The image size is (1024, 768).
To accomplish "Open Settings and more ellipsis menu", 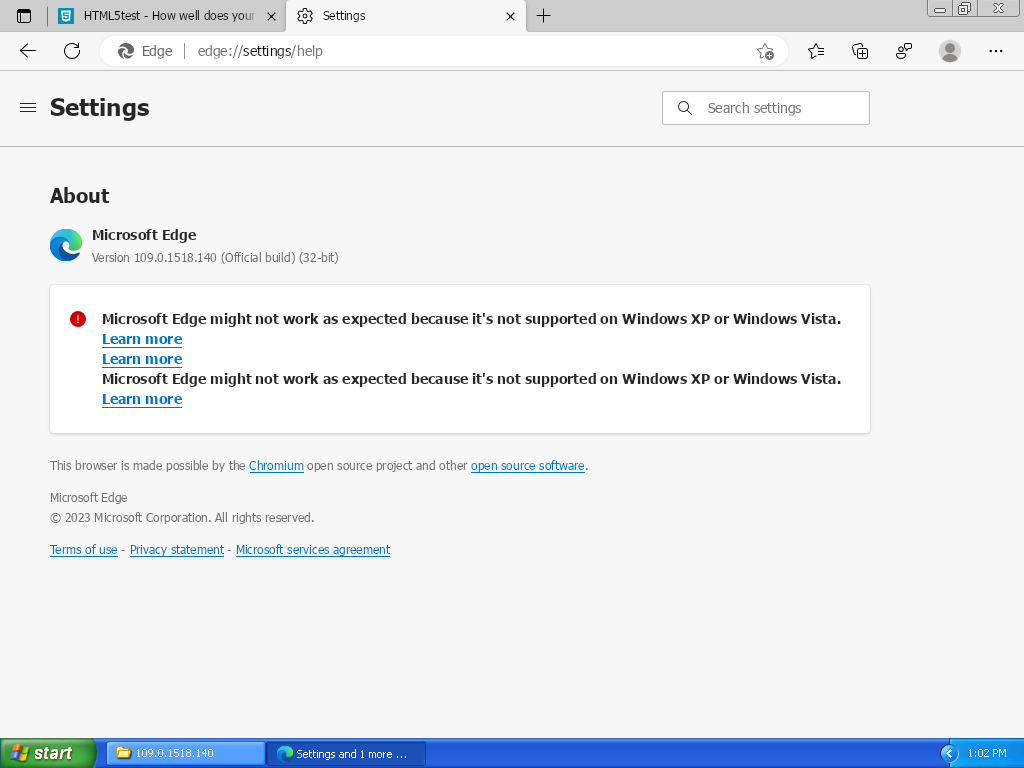I will click(995, 51).
